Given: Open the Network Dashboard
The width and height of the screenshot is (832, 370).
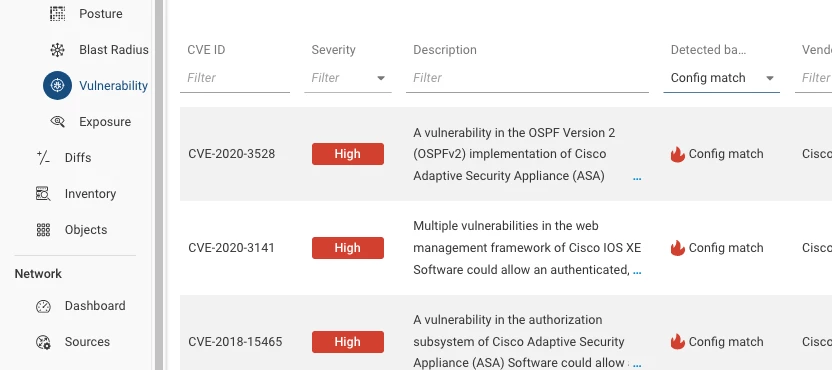Looking at the screenshot, I should (95, 306).
